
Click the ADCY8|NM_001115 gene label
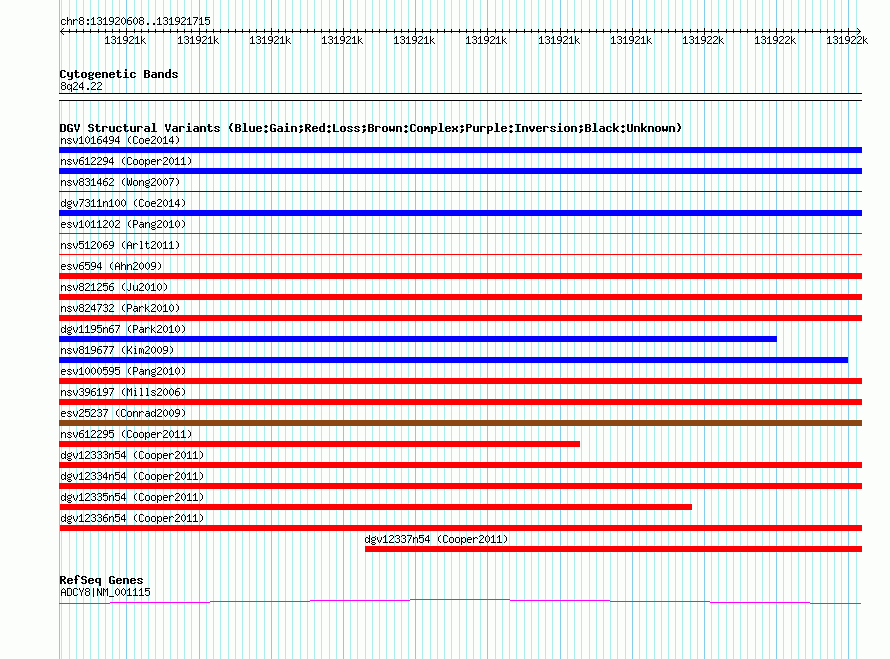coord(105,592)
